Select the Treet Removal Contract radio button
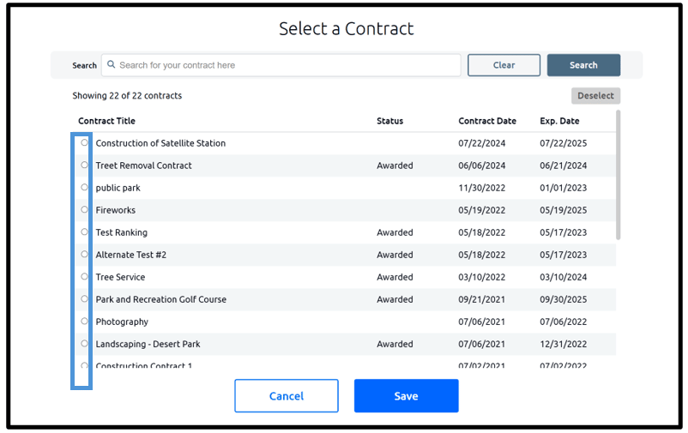Image resolution: width=688 pixels, height=433 pixels. 84,165
